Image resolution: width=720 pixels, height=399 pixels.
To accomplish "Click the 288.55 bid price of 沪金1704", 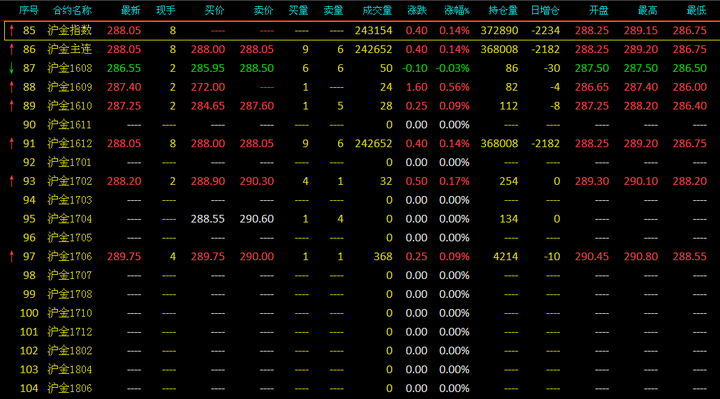I will tap(208, 219).
